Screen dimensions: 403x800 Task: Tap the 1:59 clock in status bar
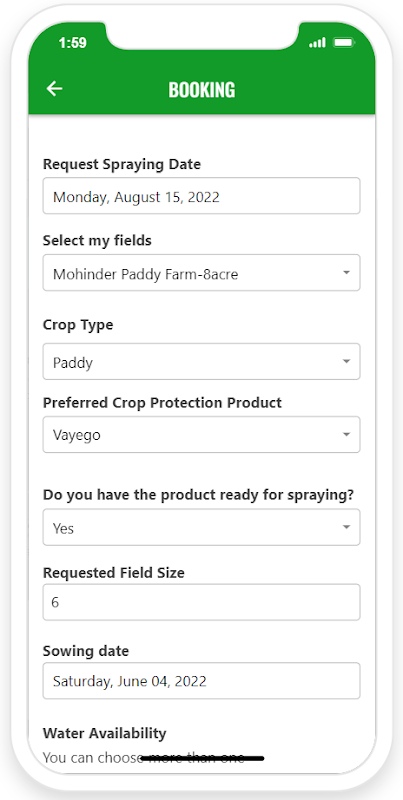coord(72,43)
